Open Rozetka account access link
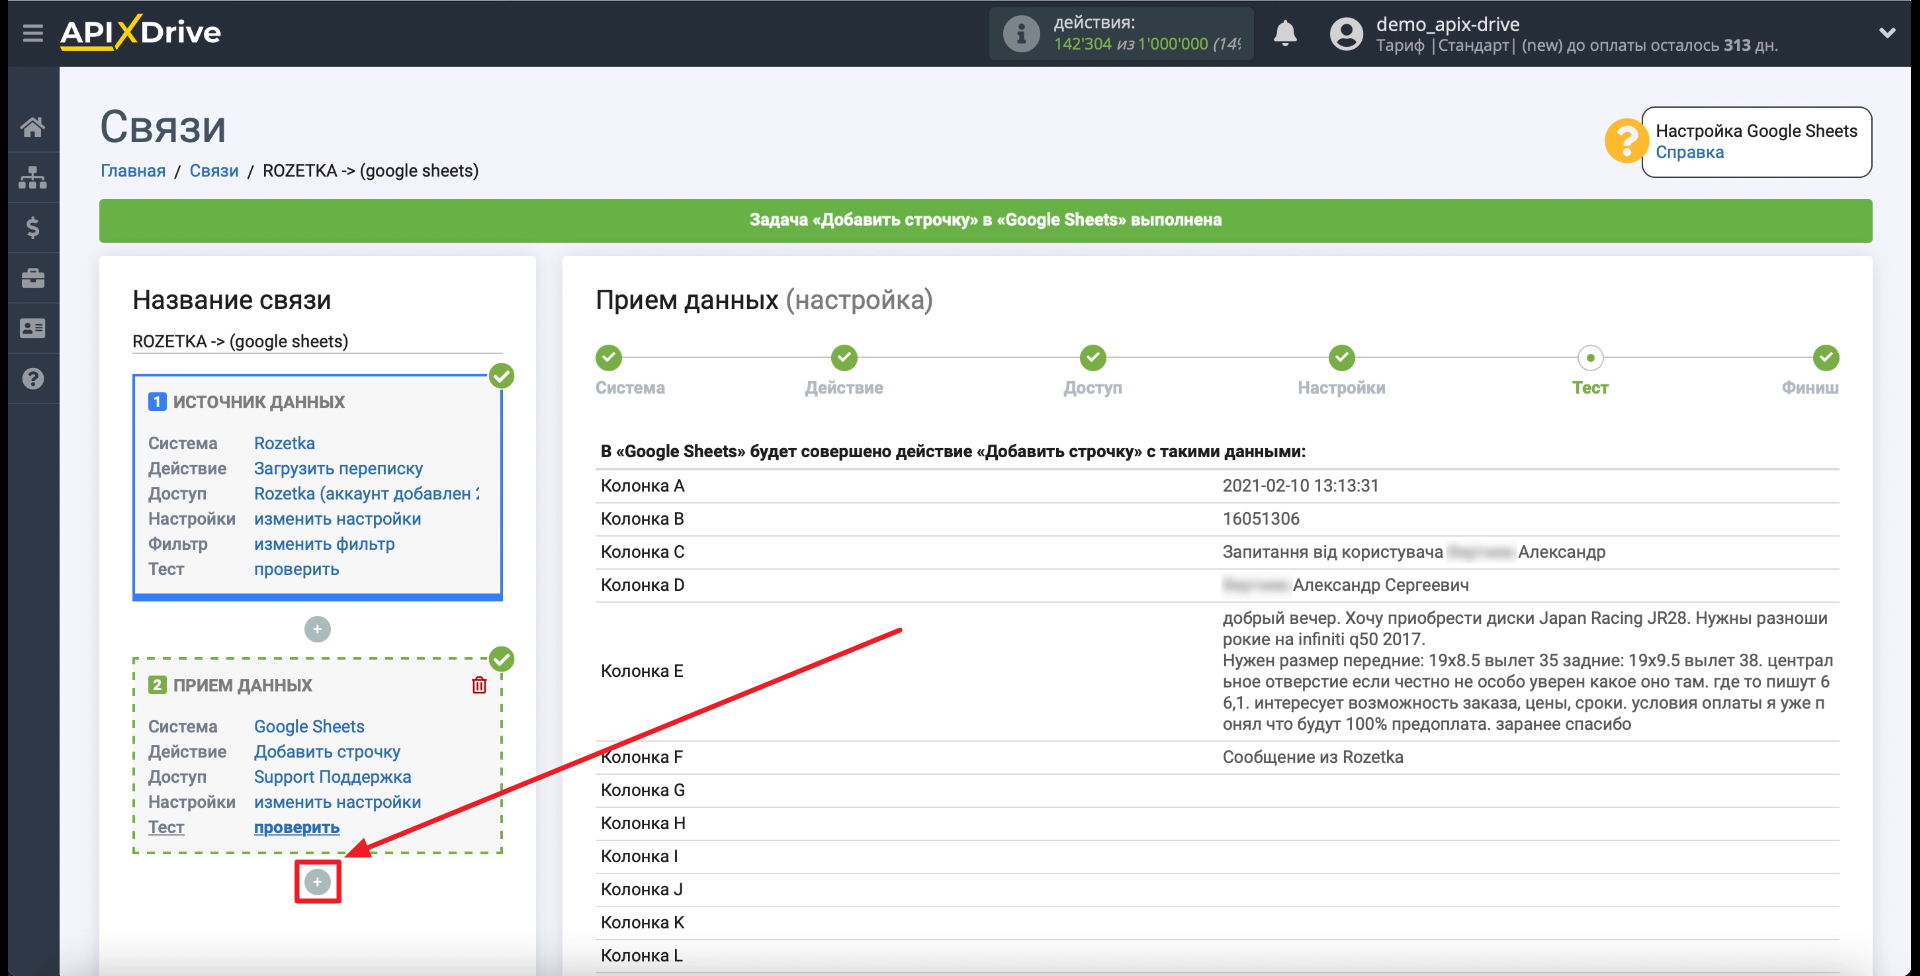 coord(366,493)
